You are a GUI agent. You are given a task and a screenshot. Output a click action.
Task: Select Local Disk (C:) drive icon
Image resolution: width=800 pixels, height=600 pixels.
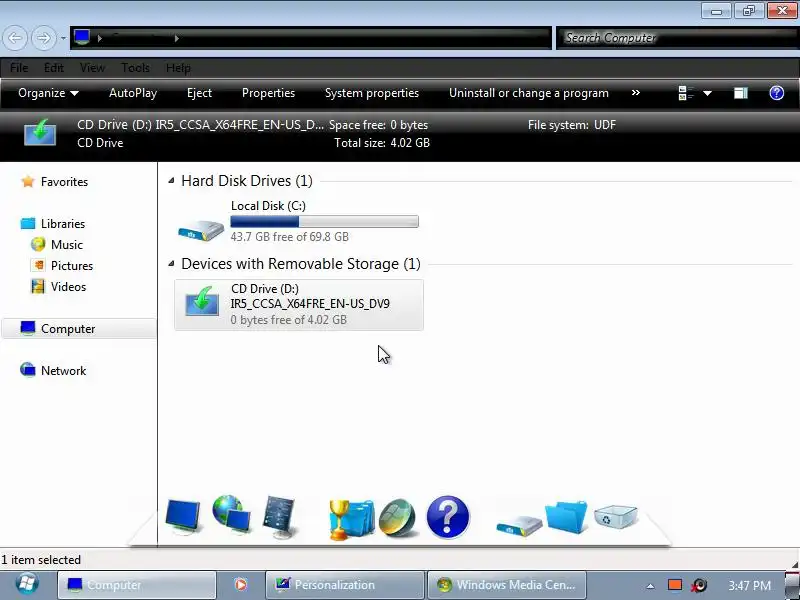pyautogui.click(x=201, y=229)
